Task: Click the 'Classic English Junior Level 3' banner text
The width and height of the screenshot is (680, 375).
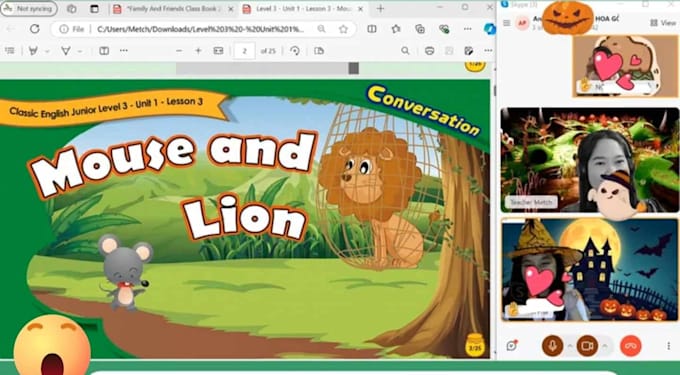Action: pyautogui.click(x=106, y=108)
